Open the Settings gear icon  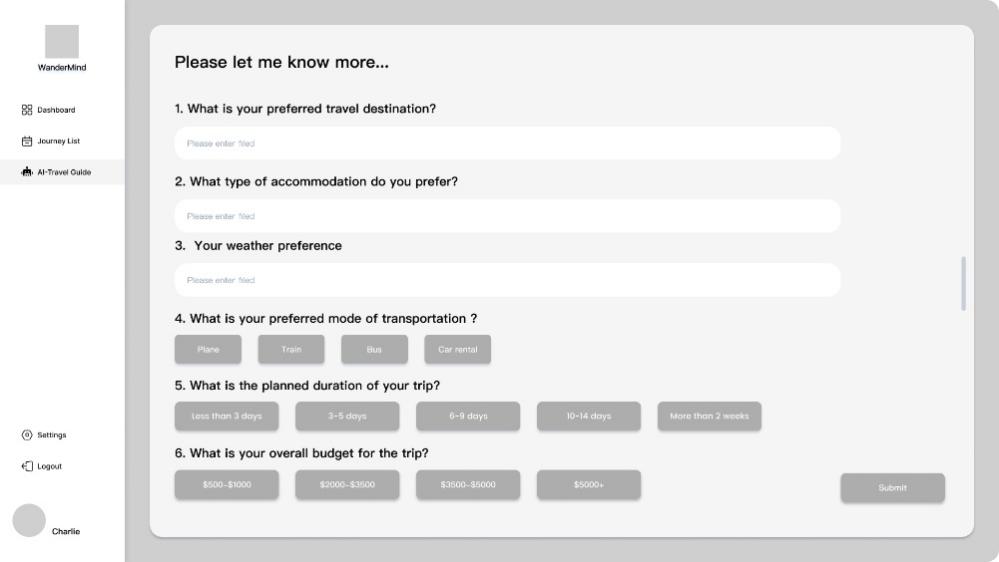27,435
